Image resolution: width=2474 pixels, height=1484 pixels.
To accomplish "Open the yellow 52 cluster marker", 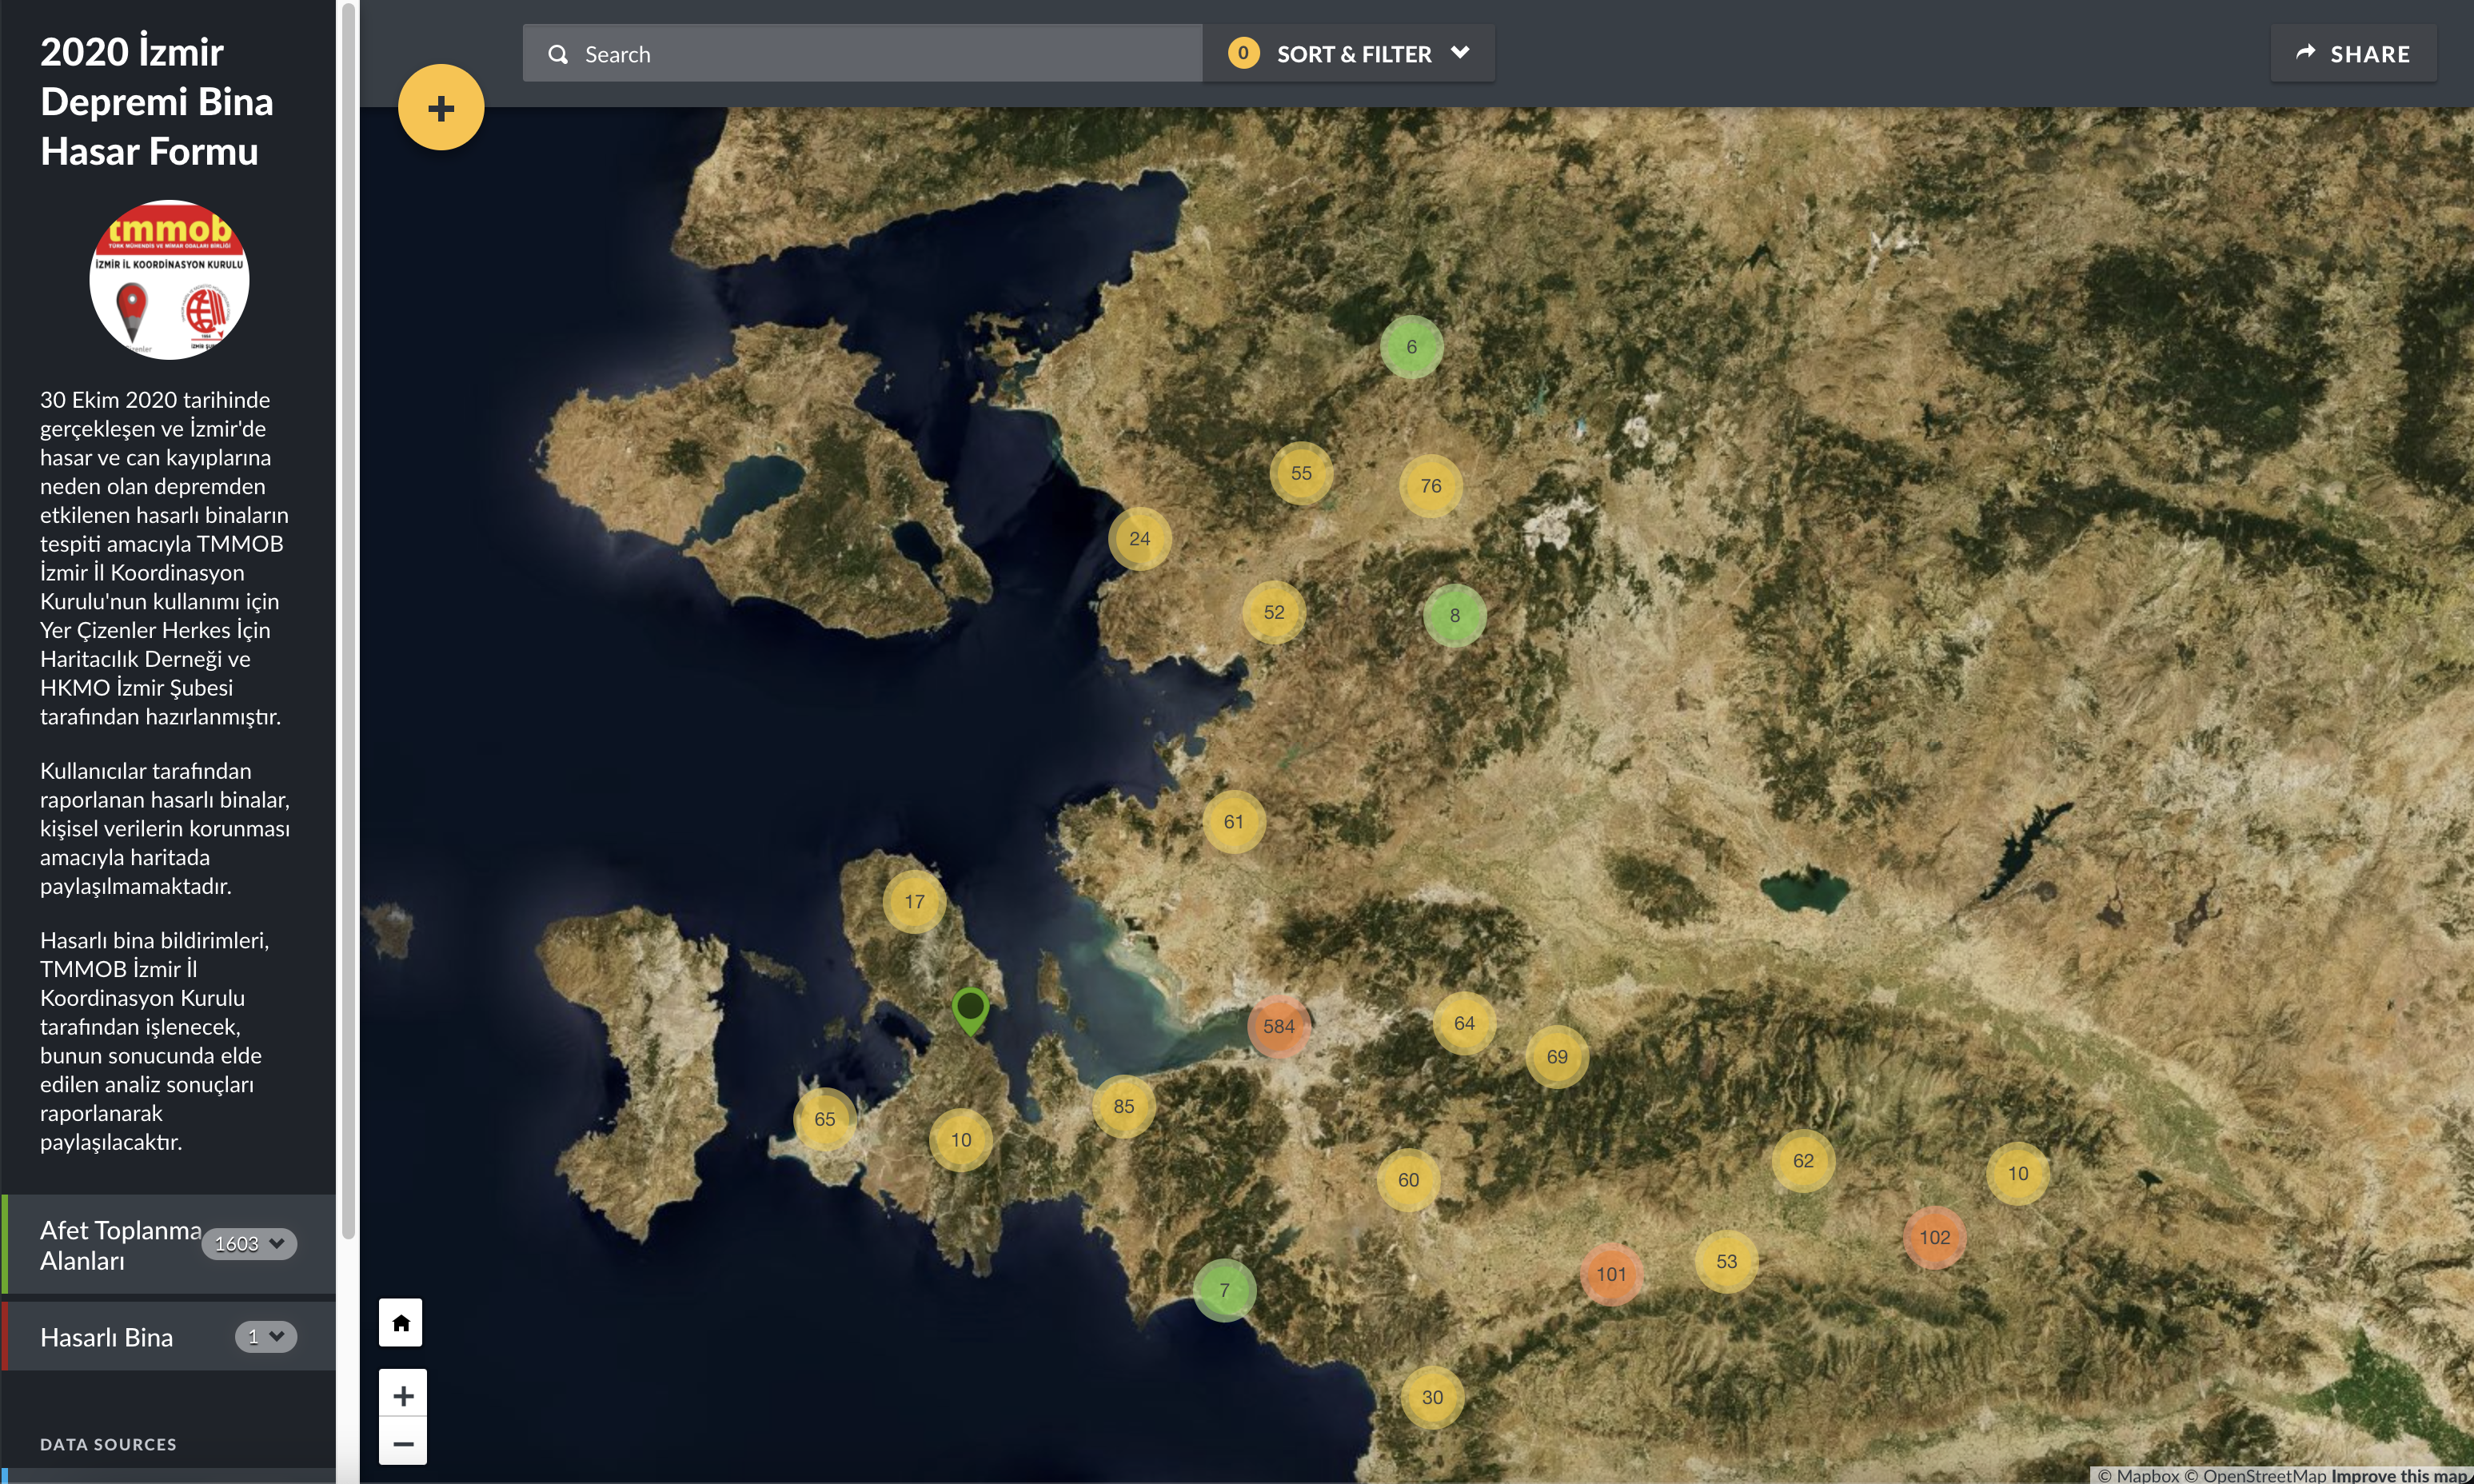I will 1273,612.
